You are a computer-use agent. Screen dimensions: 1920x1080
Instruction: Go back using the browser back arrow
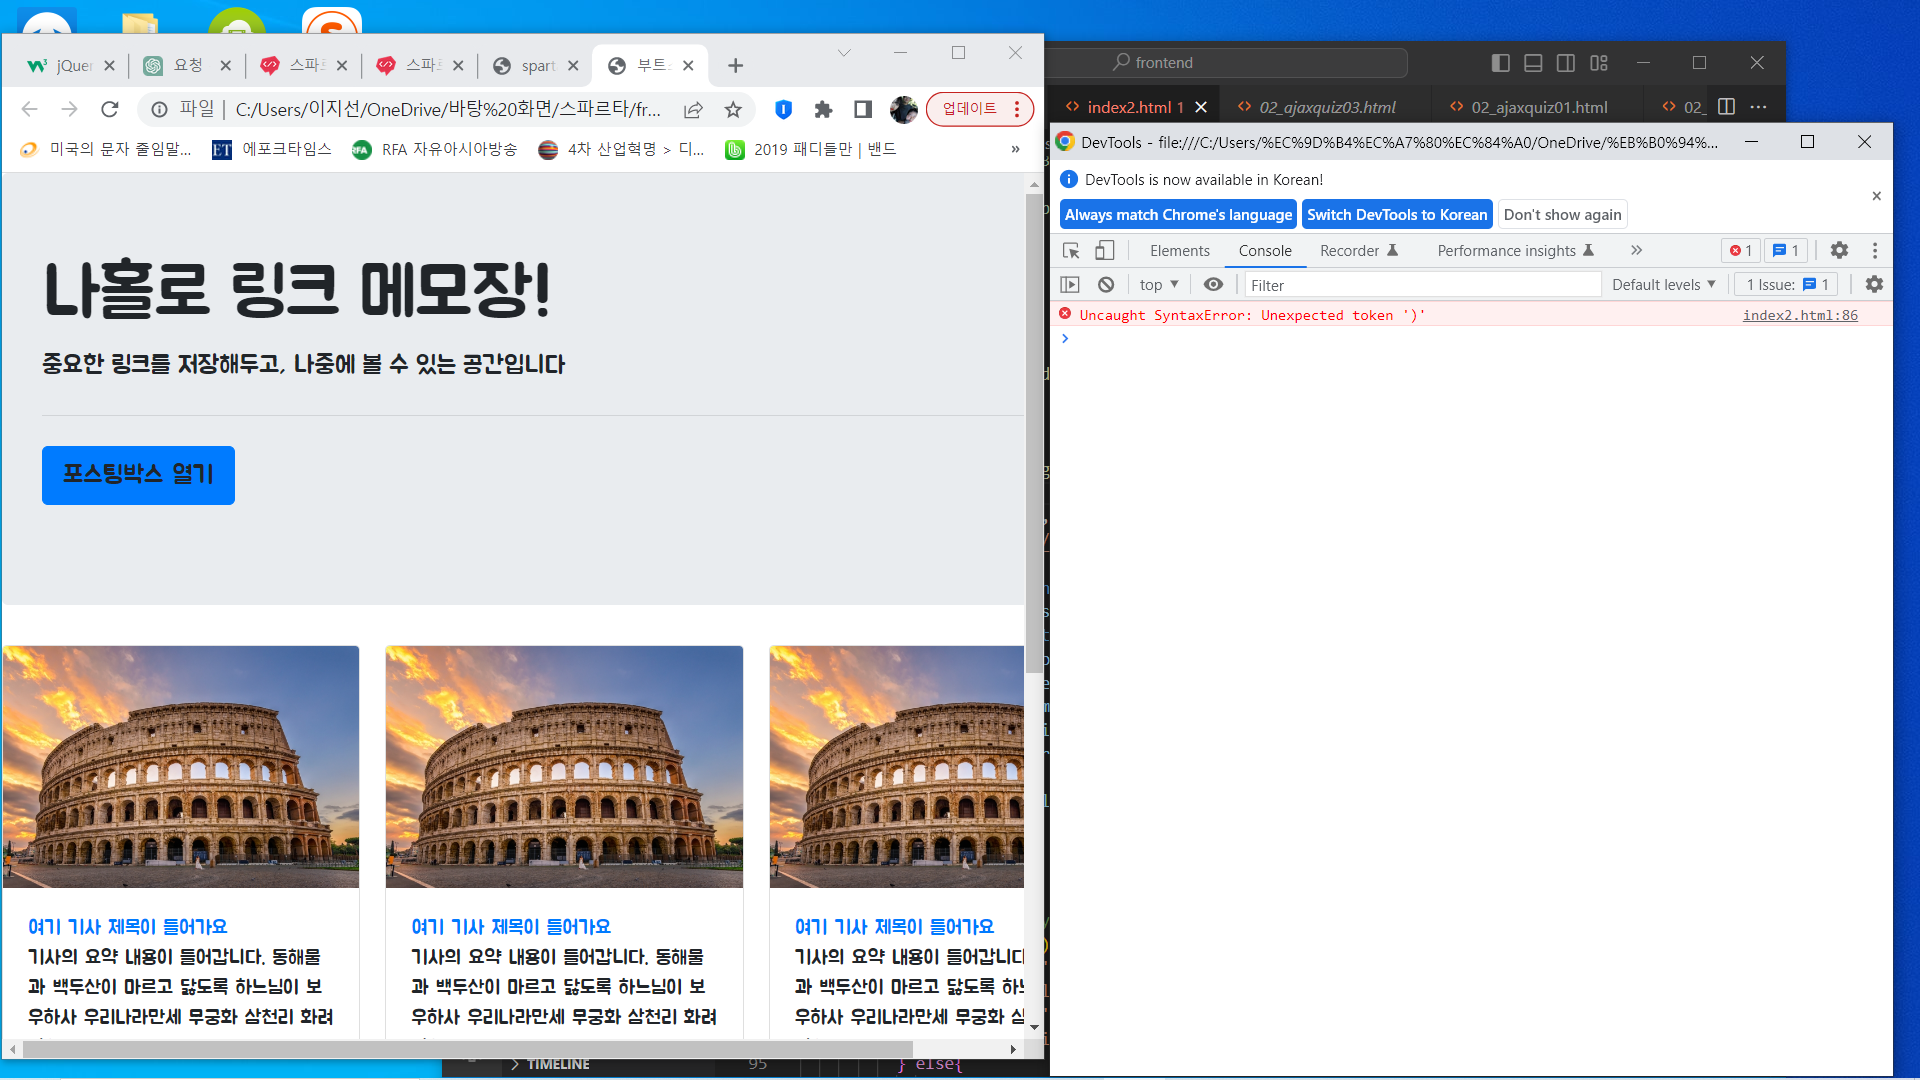(29, 109)
